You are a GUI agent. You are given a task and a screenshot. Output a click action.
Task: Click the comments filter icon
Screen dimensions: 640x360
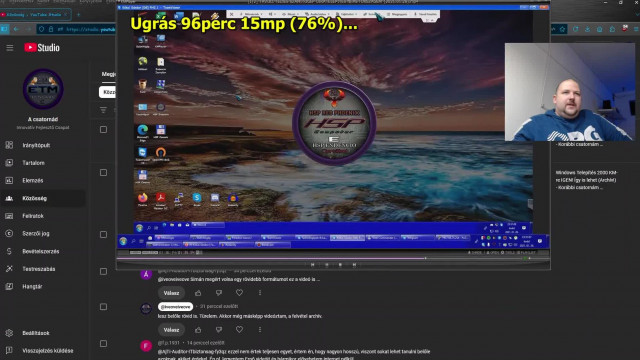point(103,110)
